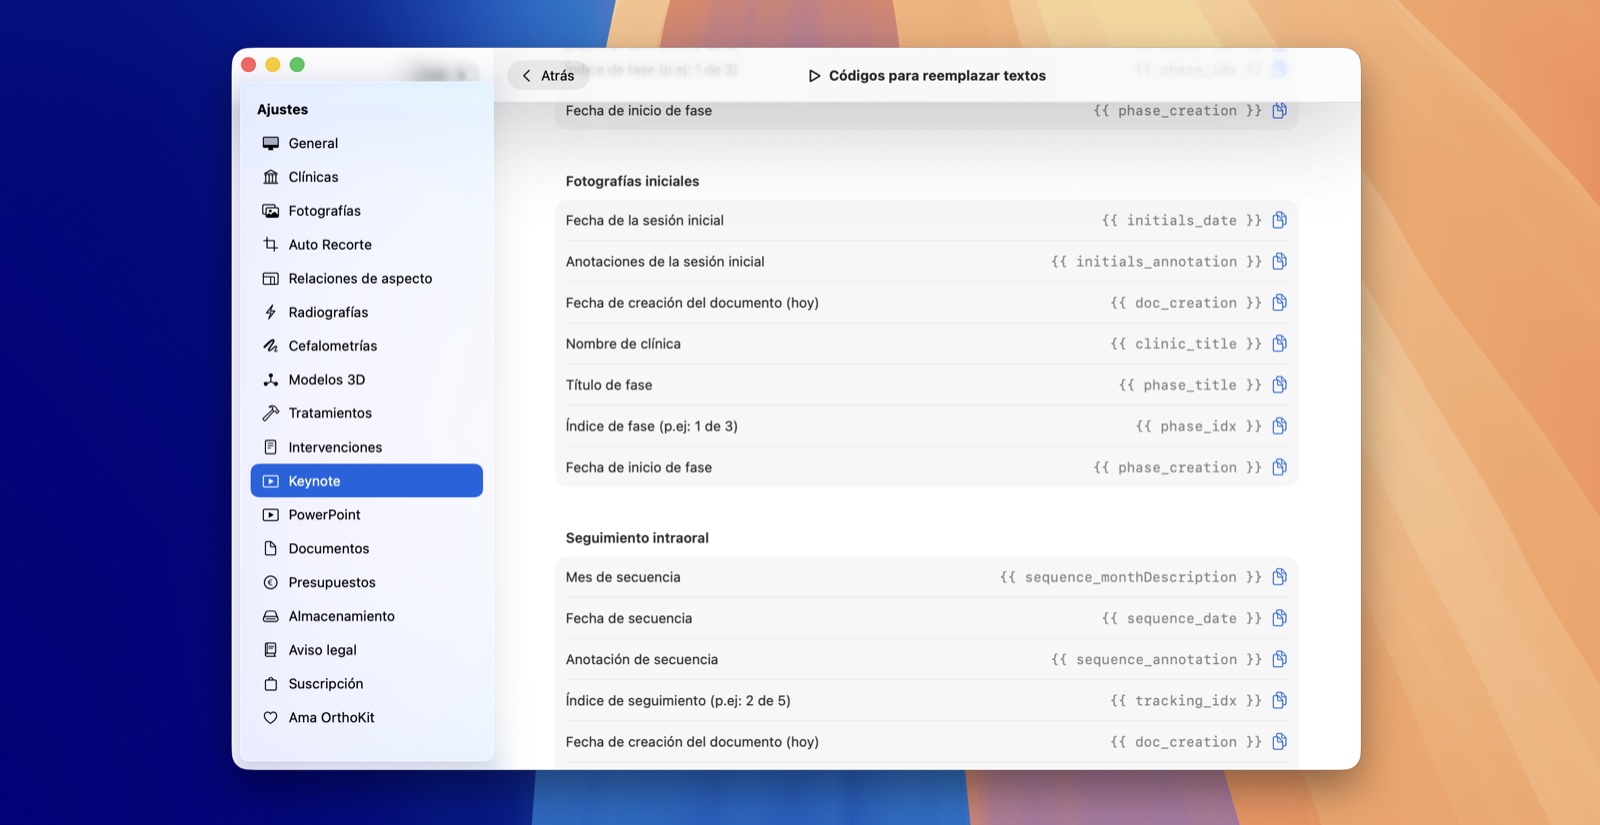Copy doc_creation code under Fotografías iniciales
Screen dimensions: 1600x825
[1279, 302]
